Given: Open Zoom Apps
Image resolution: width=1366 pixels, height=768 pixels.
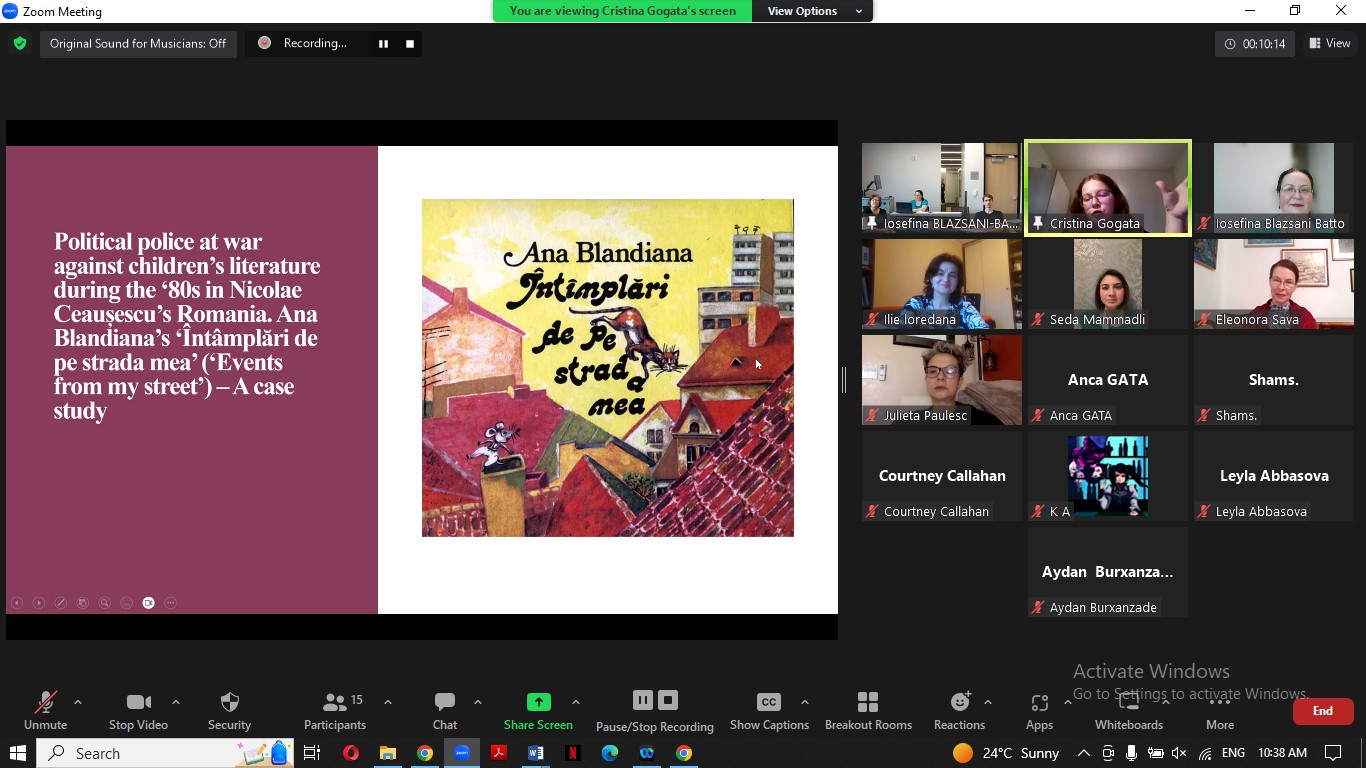Looking at the screenshot, I should pos(1039,711).
